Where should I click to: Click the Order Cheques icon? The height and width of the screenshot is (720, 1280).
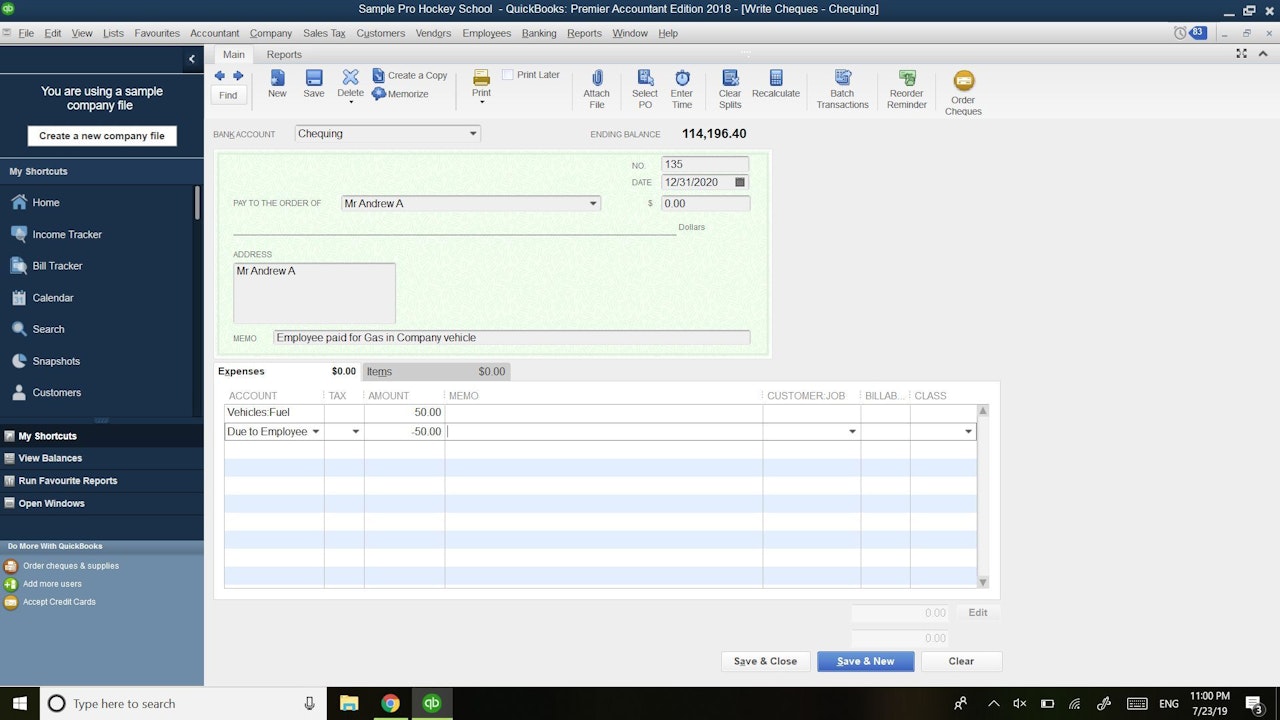point(963,82)
